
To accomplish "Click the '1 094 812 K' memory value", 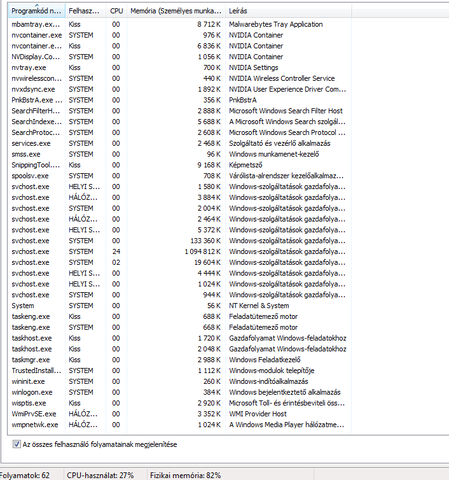I will pyautogui.click(x=203, y=252).
